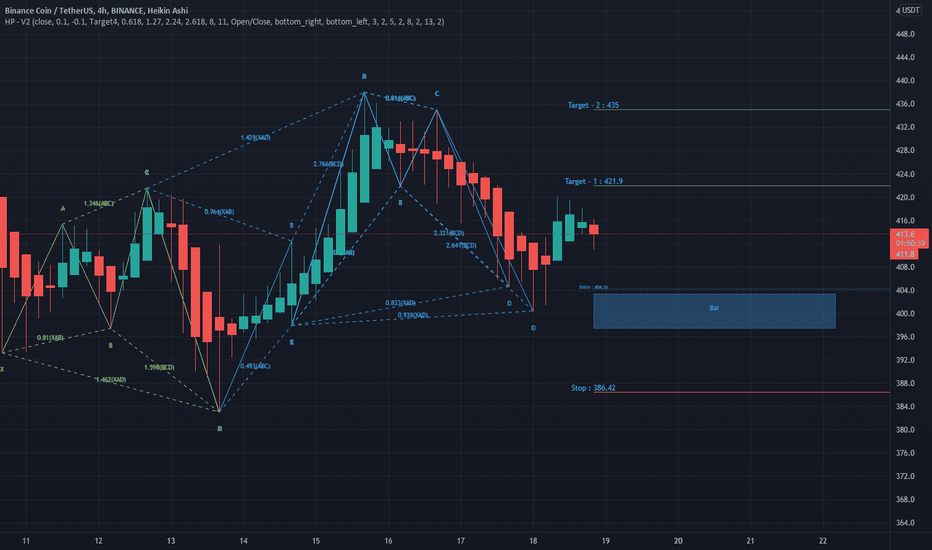
Task: Click date 19 on the time axis
Action: [x=605, y=541]
